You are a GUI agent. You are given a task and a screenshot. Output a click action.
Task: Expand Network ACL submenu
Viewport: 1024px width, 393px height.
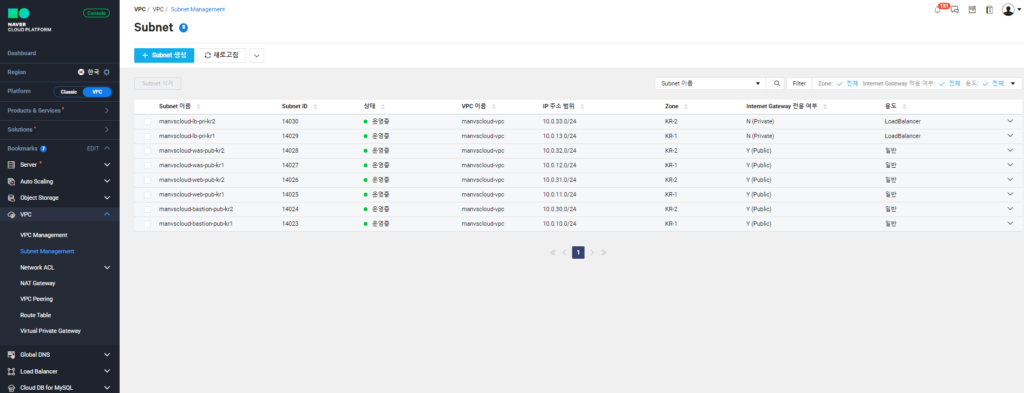(107, 268)
